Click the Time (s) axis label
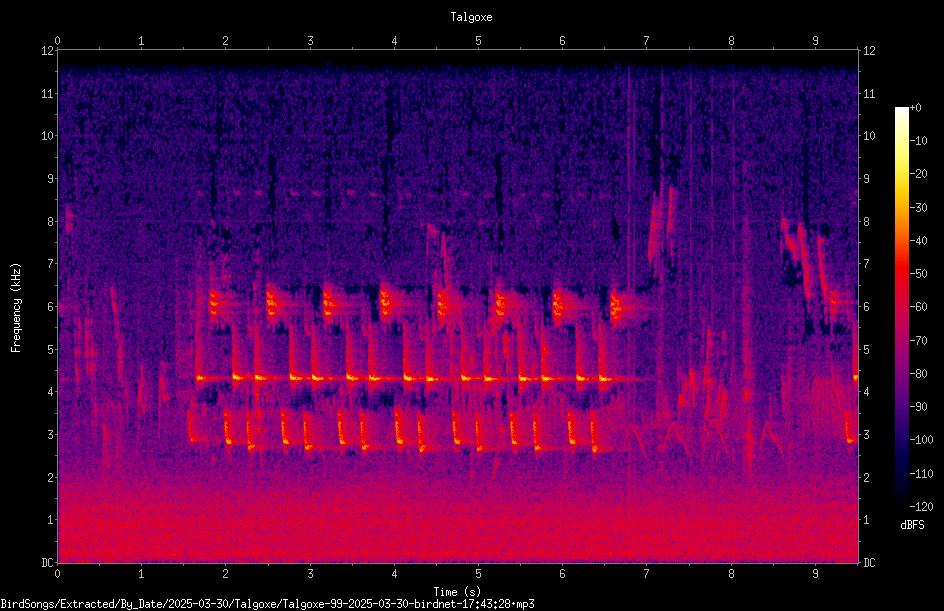 457,592
